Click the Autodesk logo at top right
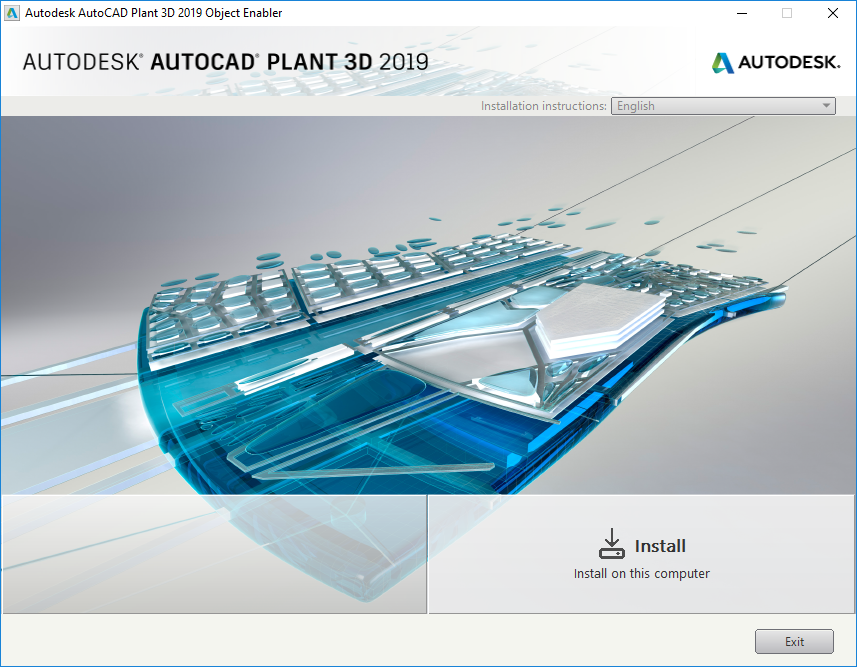Viewport: 857px width, 667px height. [776, 62]
